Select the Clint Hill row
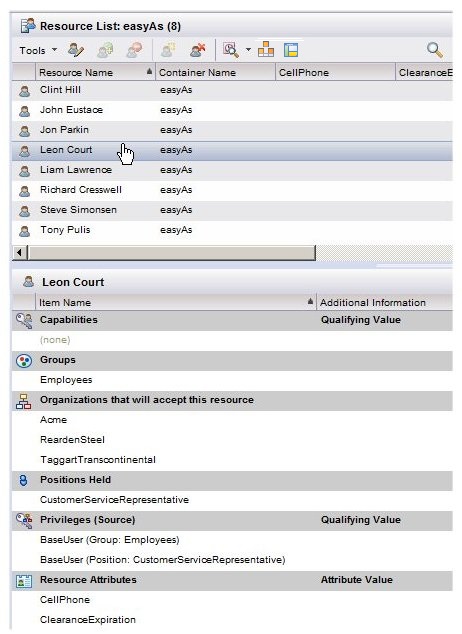The width and height of the screenshot is (462, 634). pos(232,90)
